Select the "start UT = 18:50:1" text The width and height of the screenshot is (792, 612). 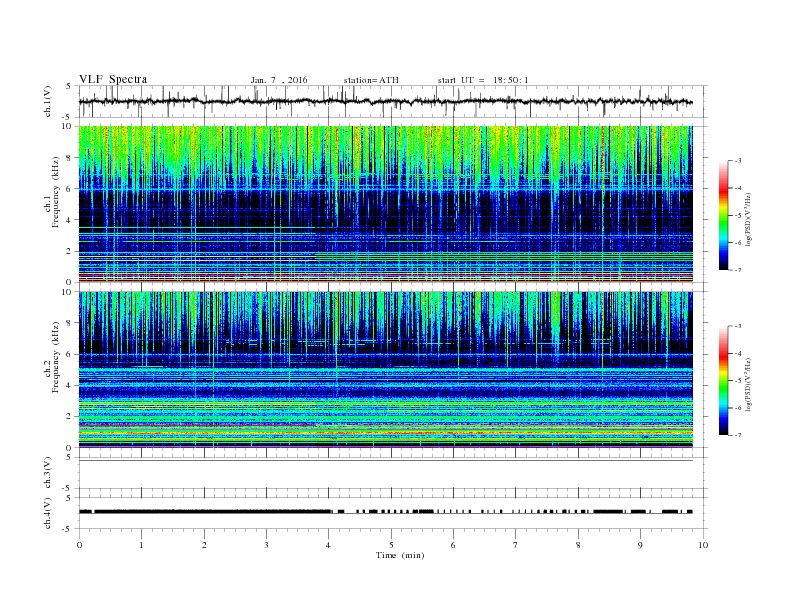point(483,80)
